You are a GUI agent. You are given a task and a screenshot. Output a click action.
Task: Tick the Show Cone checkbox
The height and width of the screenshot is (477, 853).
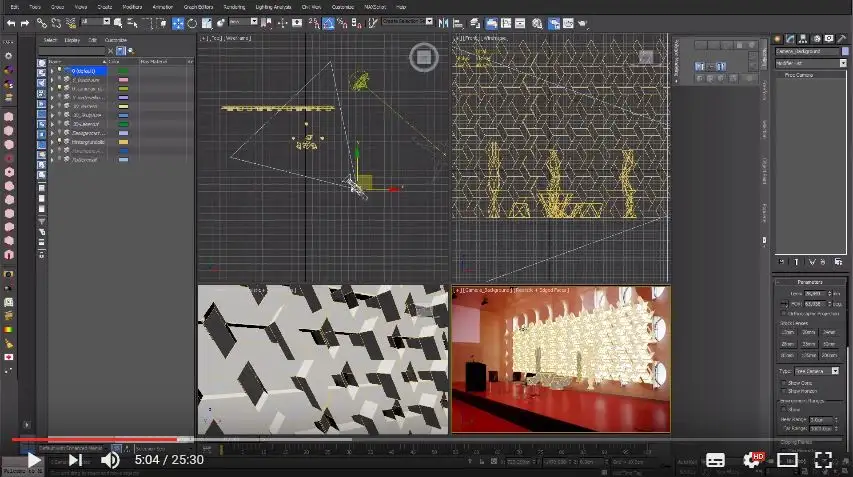[x=784, y=383]
